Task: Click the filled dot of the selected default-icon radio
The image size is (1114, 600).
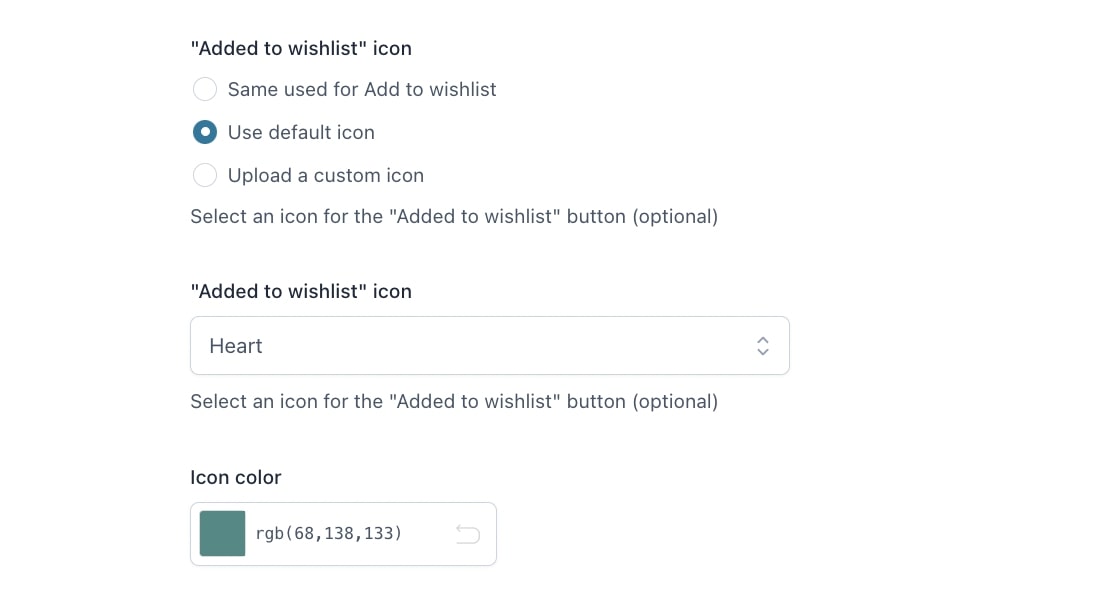Action: point(205,132)
